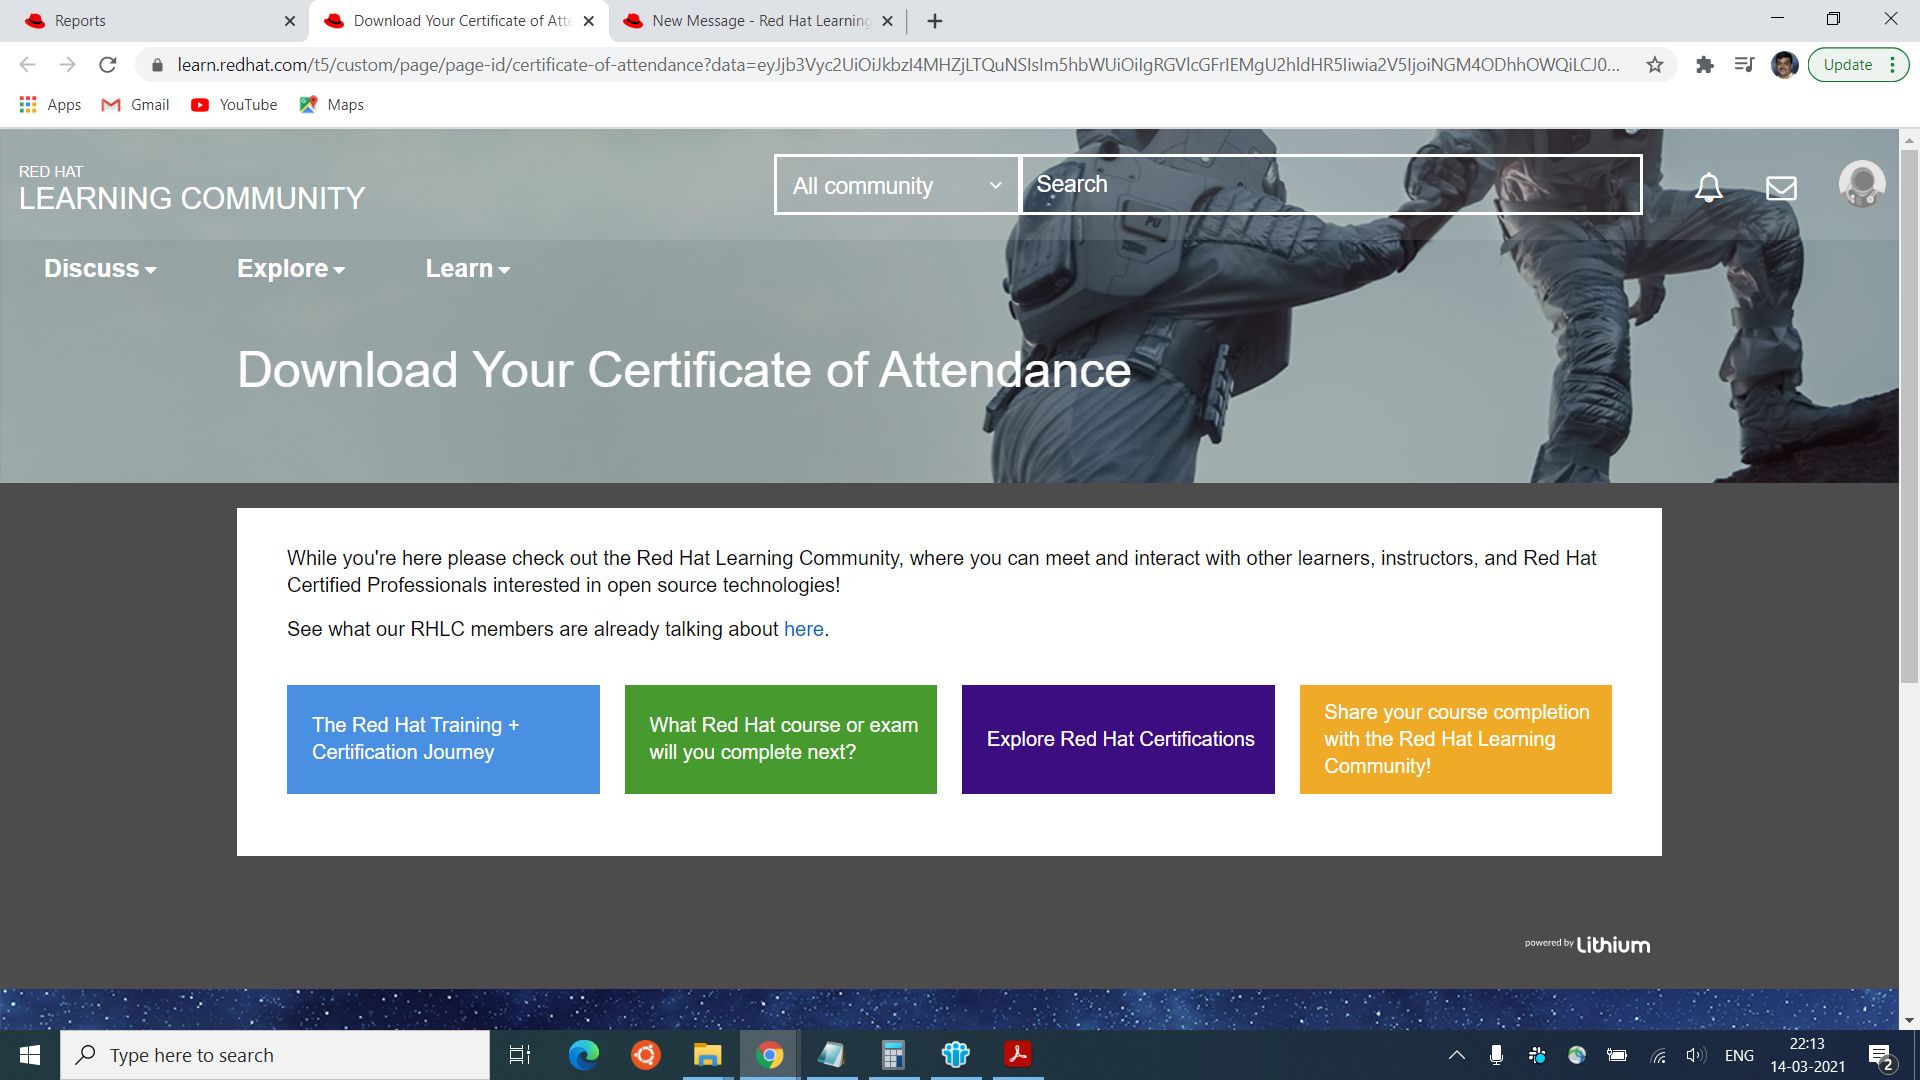Click the Apps grid icon in bookmarks bar
This screenshot has width=1920, height=1080.
click(28, 104)
